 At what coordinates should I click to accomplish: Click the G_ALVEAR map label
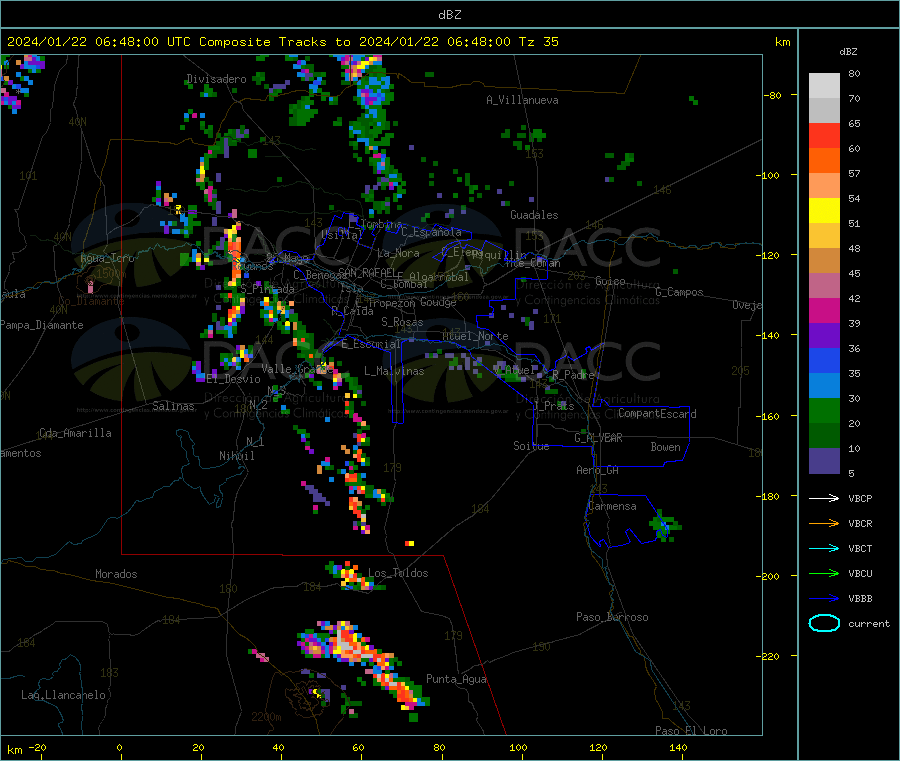[x=598, y=438]
